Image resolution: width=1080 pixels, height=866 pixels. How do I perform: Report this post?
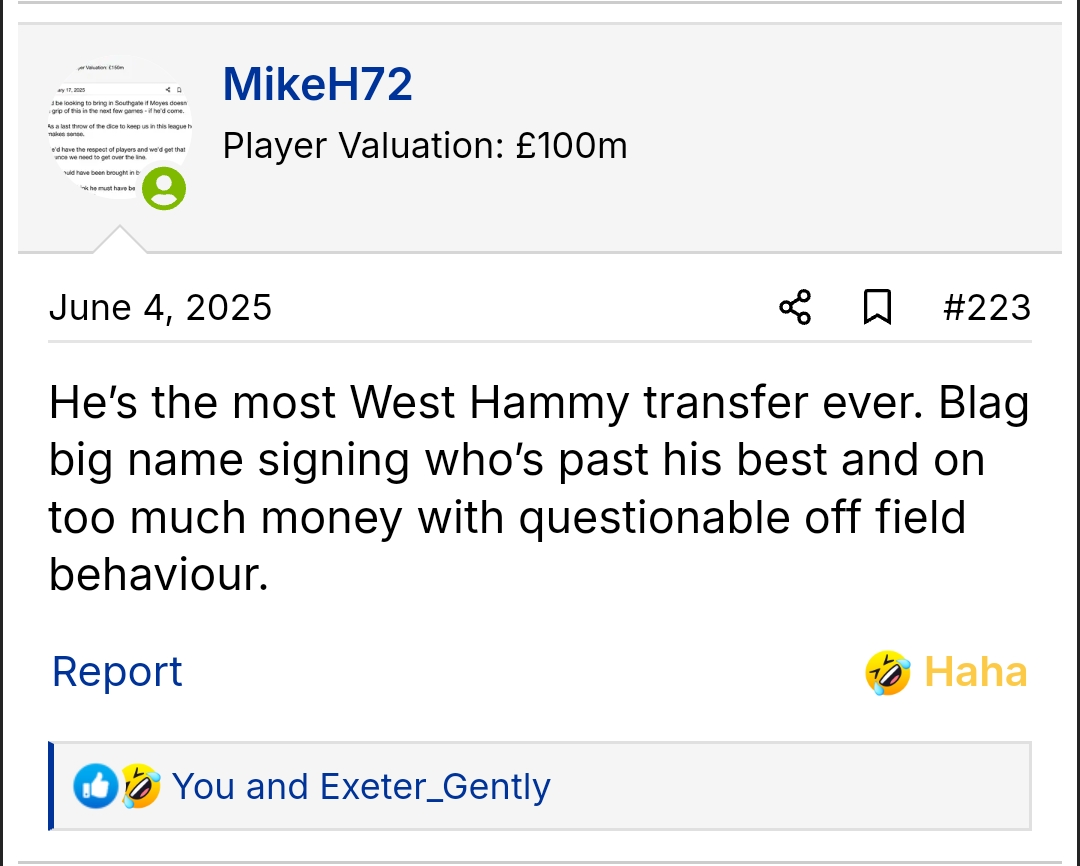[x=117, y=672]
